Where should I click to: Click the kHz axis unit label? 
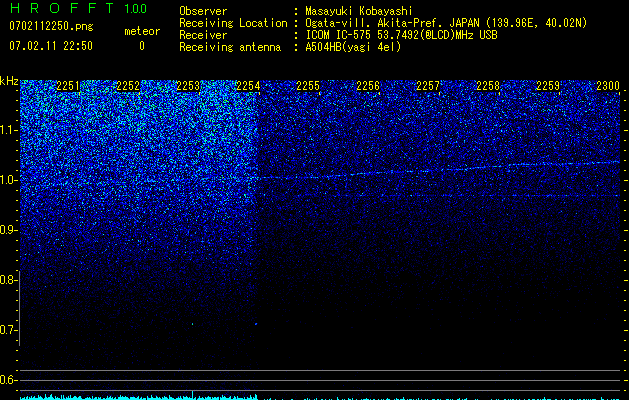click(x=9, y=81)
